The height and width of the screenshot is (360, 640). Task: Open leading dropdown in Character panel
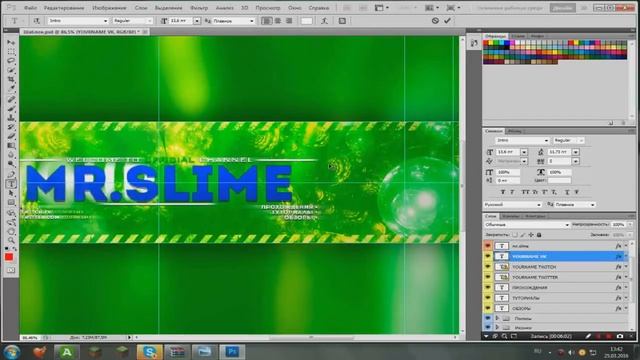coord(576,152)
